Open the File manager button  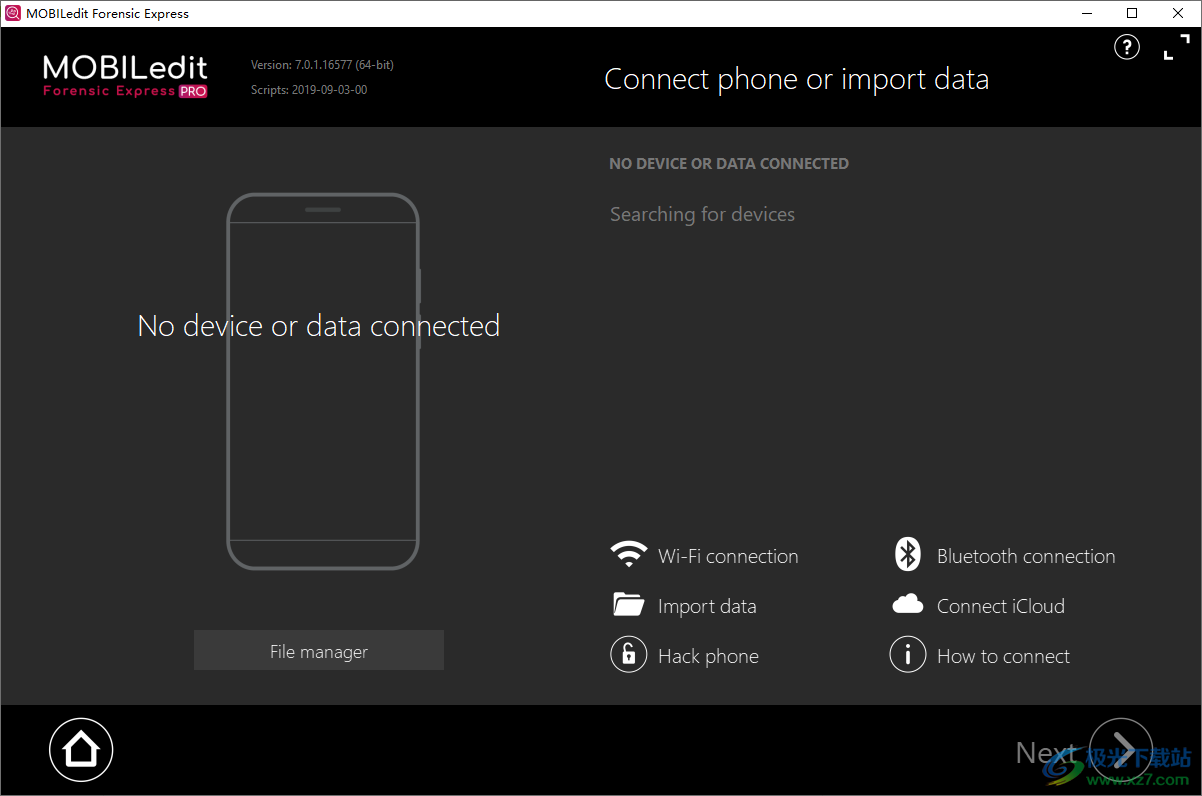click(319, 651)
